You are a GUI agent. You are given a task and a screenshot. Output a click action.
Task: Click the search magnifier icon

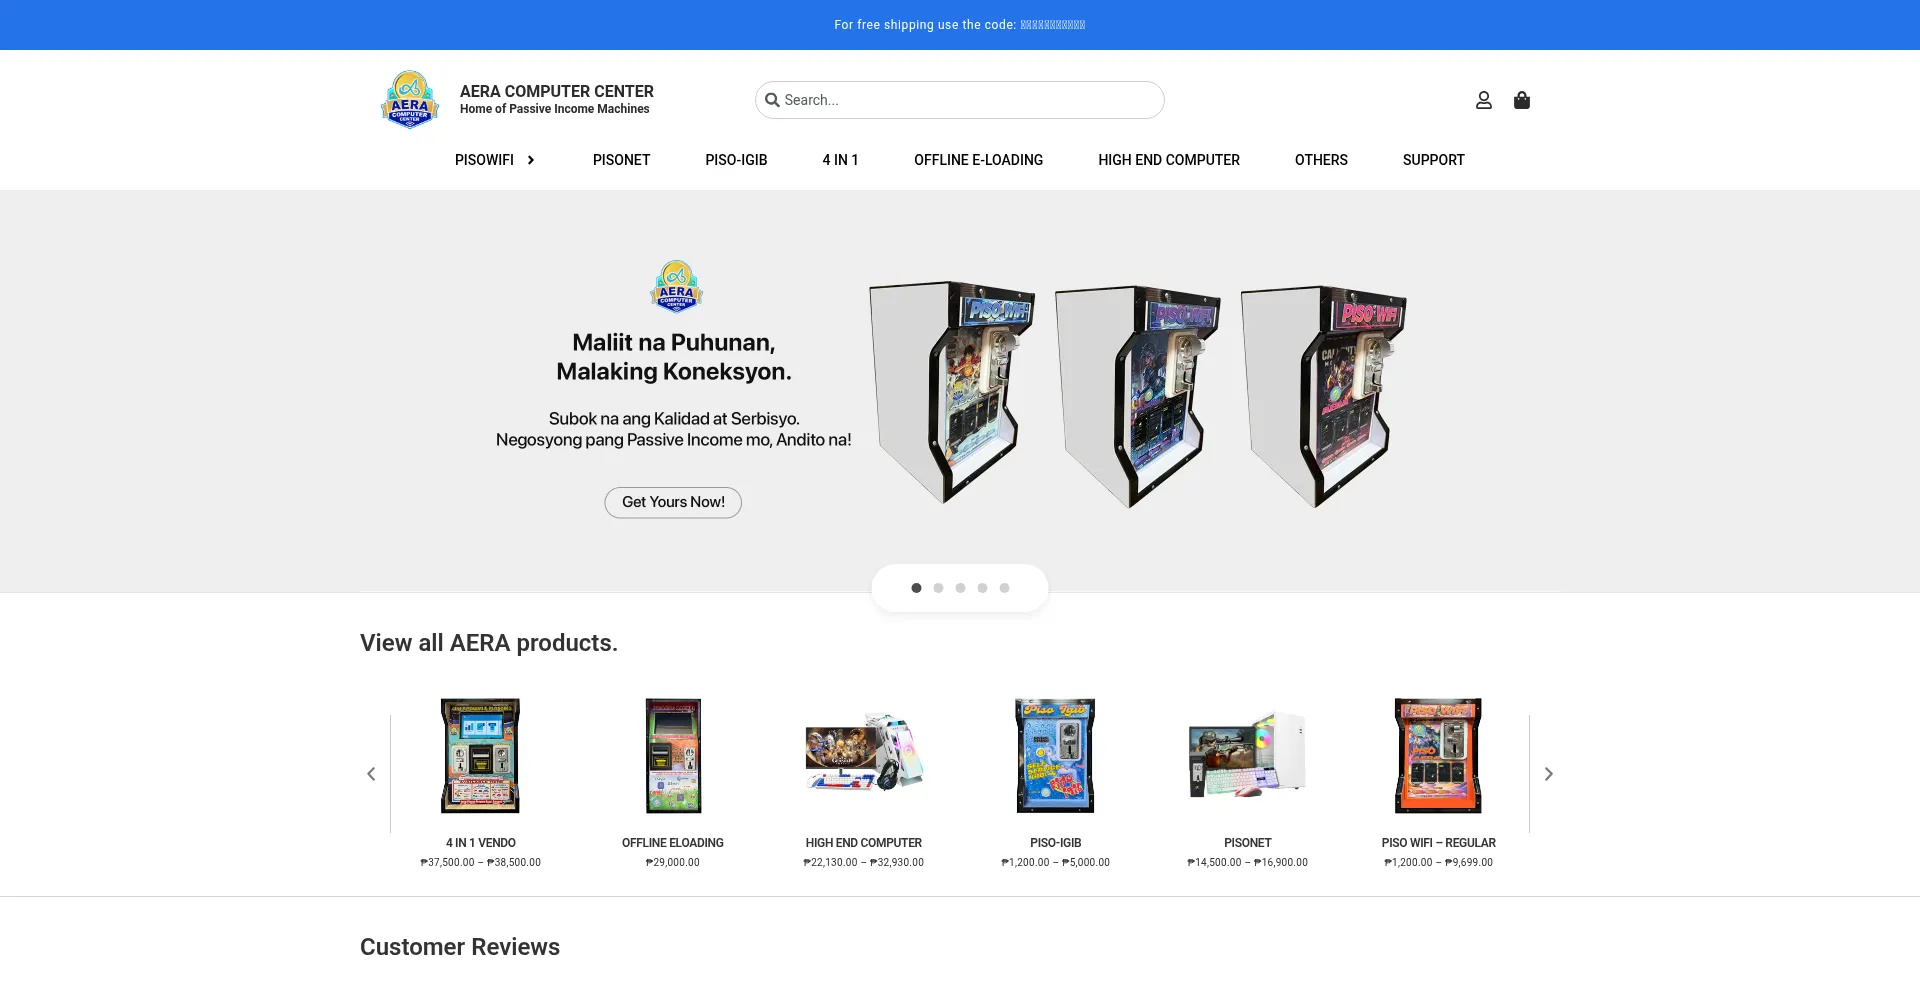pyautogui.click(x=772, y=100)
